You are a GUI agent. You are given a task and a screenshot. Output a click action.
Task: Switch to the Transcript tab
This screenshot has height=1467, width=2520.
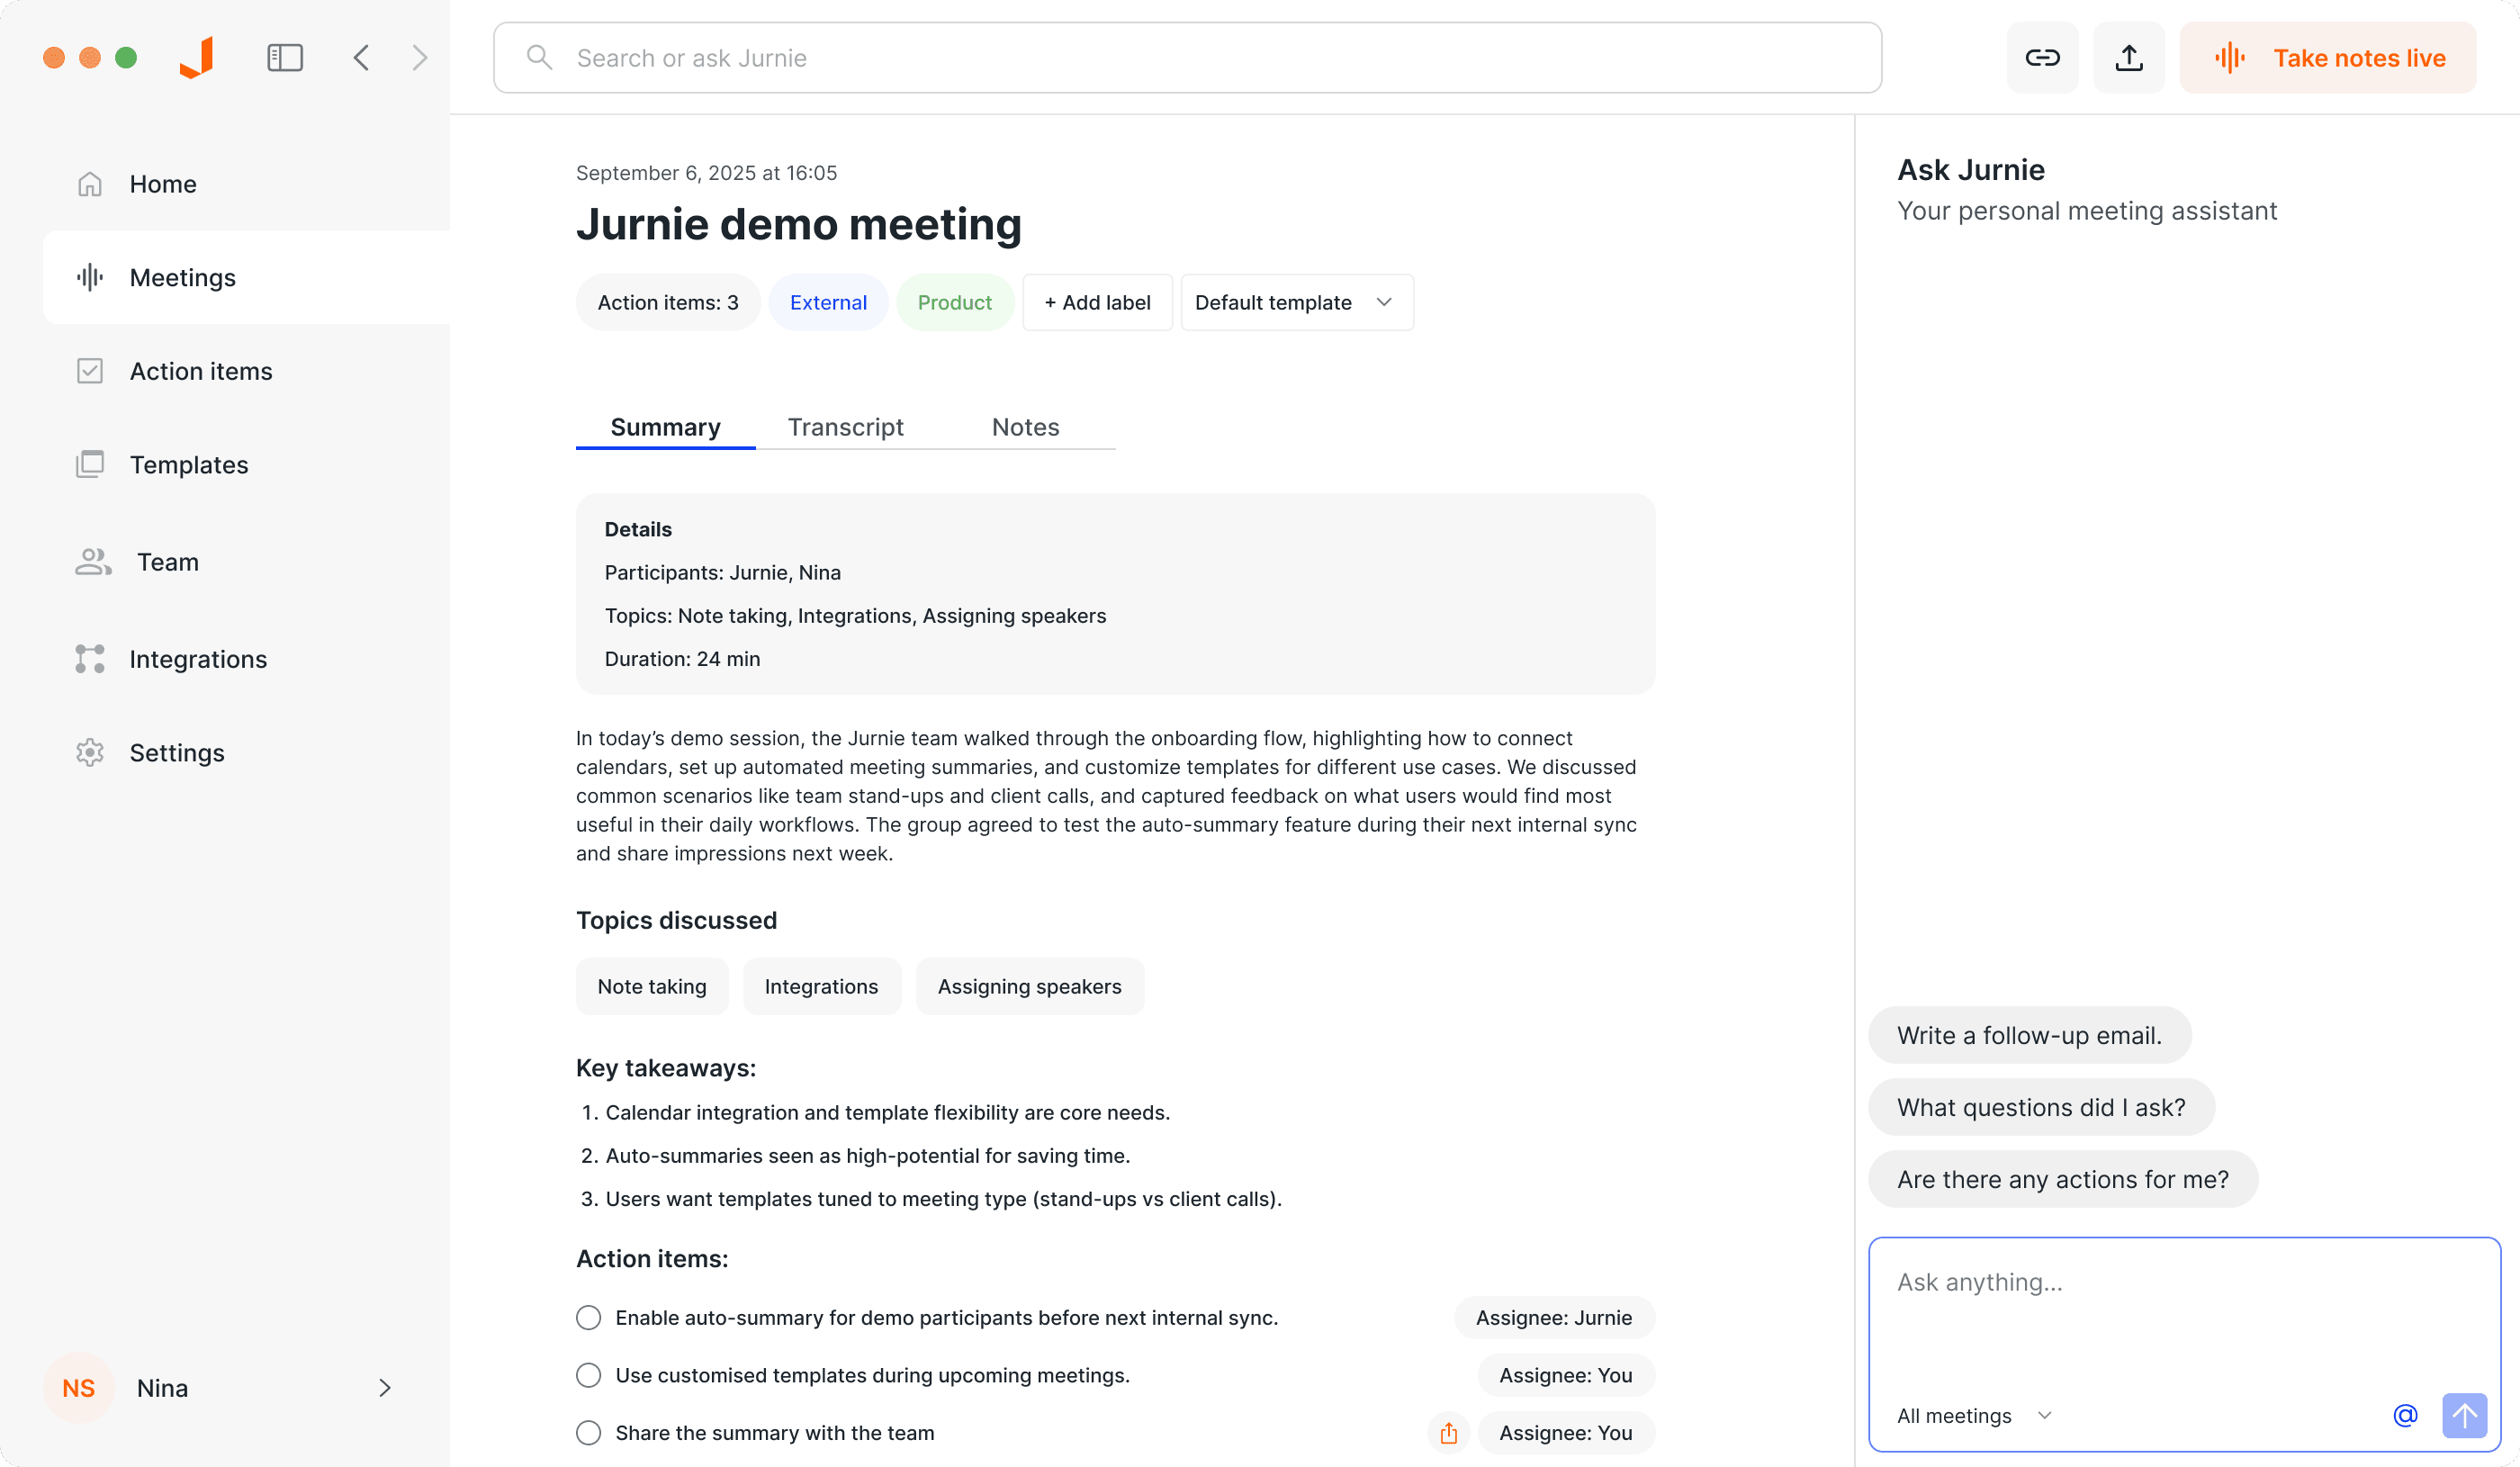(x=845, y=426)
